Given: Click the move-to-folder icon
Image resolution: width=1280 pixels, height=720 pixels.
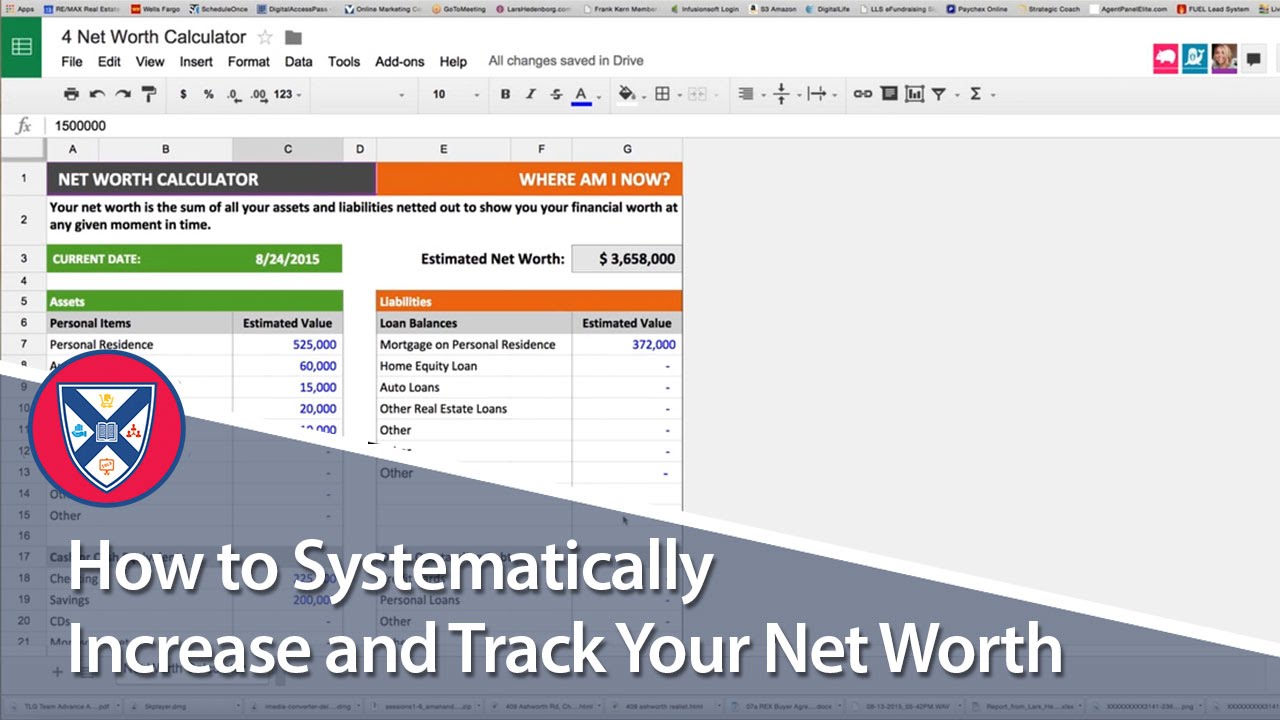Looking at the screenshot, I should pyautogui.click(x=293, y=37).
